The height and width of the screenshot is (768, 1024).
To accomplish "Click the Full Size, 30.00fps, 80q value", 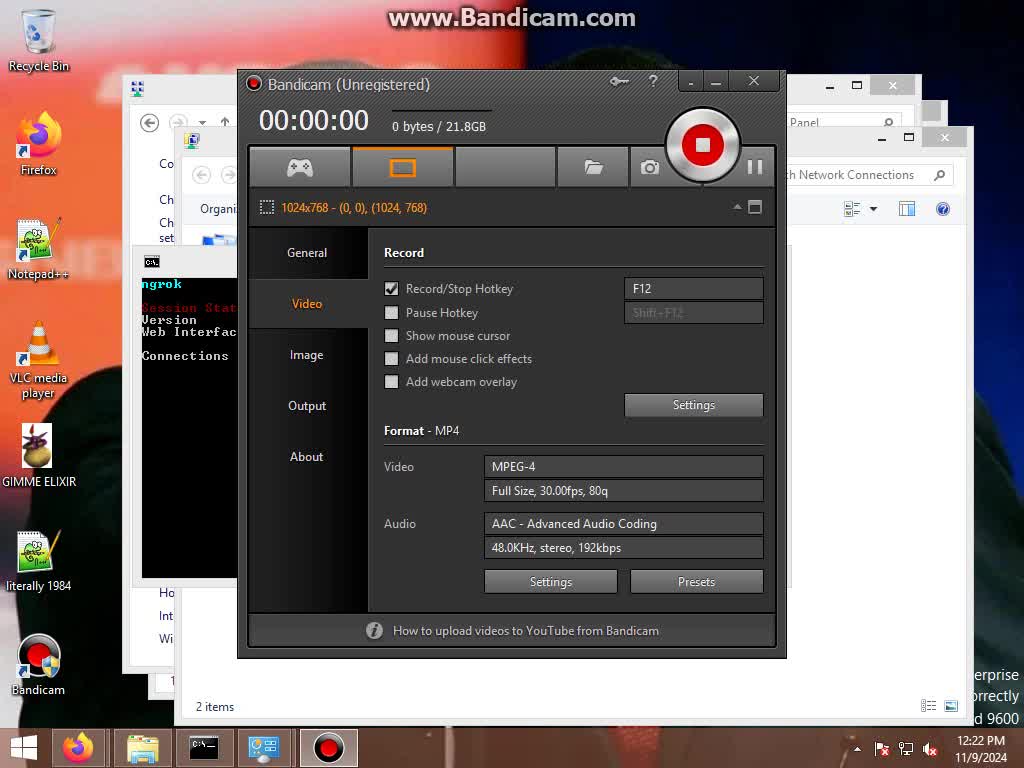I will pos(624,490).
